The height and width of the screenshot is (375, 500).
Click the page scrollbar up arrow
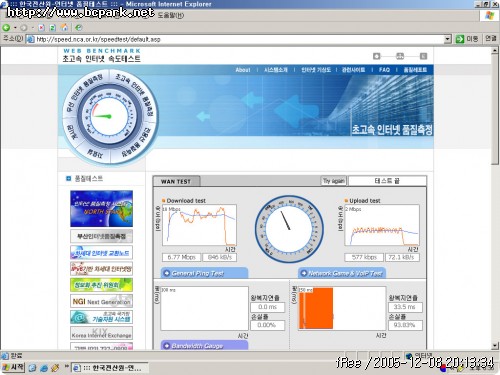(x=495, y=50)
